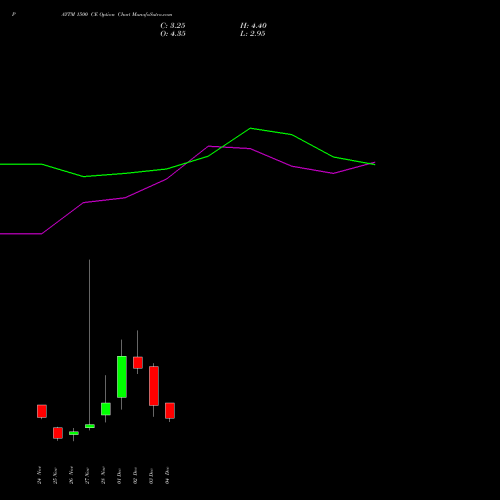This screenshot has width=500, height=500.
Task: Click the high value 'H: 4.40'
Action: [253, 26]
